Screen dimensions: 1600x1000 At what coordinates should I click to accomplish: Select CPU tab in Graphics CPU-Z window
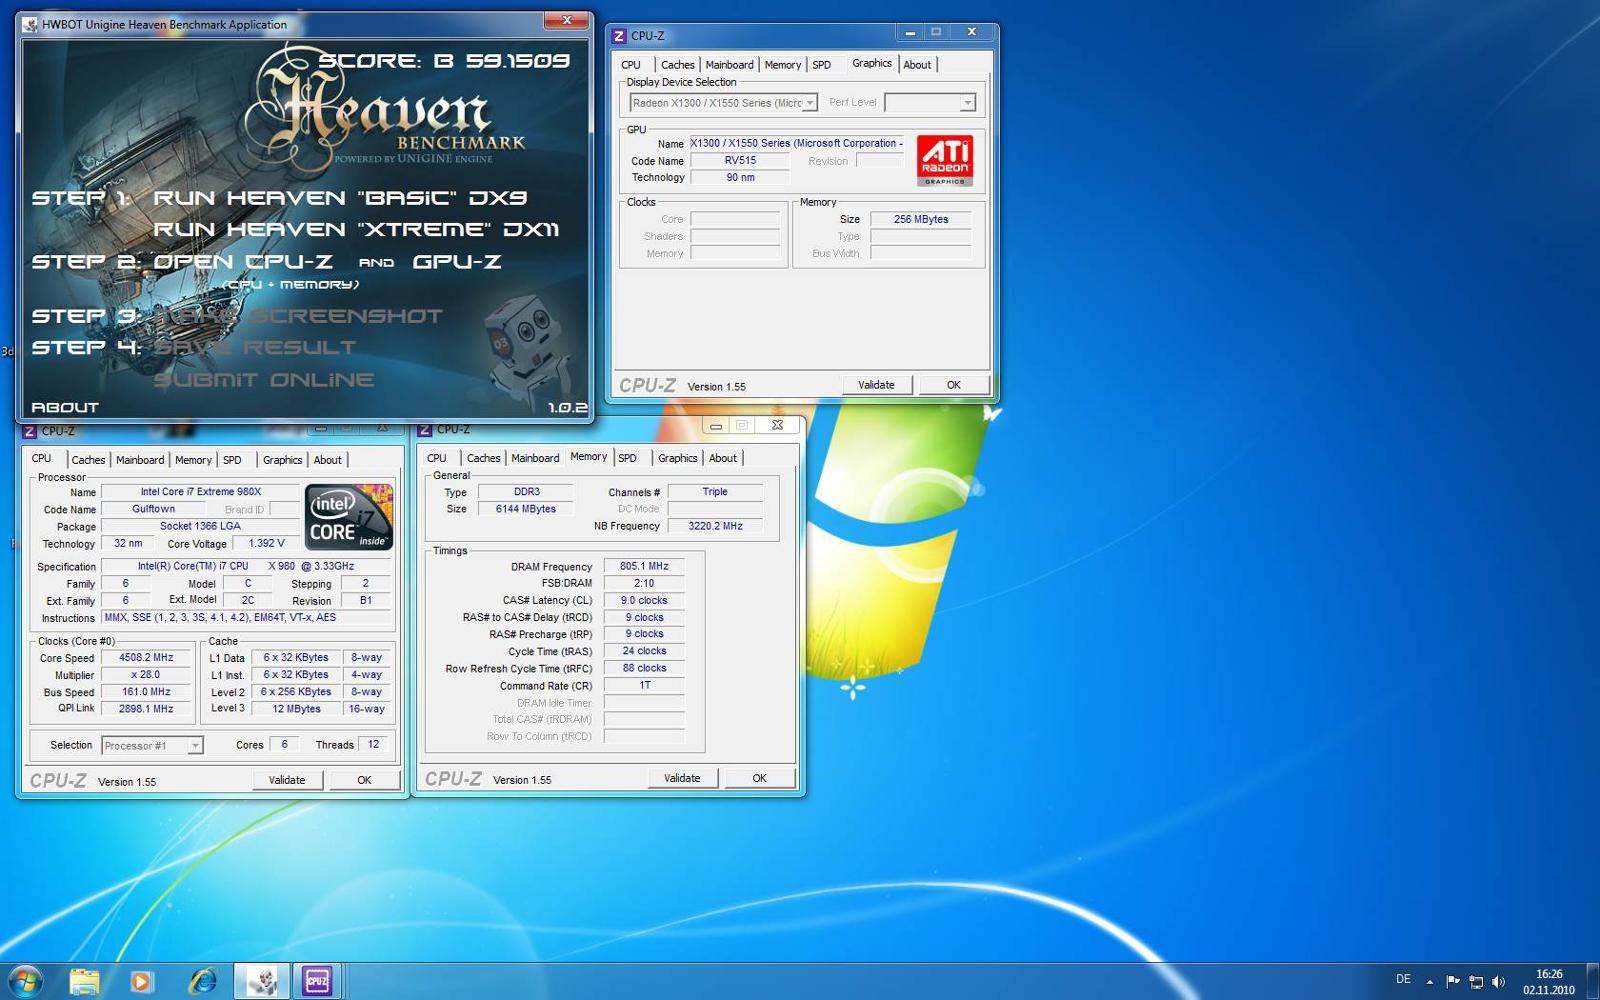631,65
